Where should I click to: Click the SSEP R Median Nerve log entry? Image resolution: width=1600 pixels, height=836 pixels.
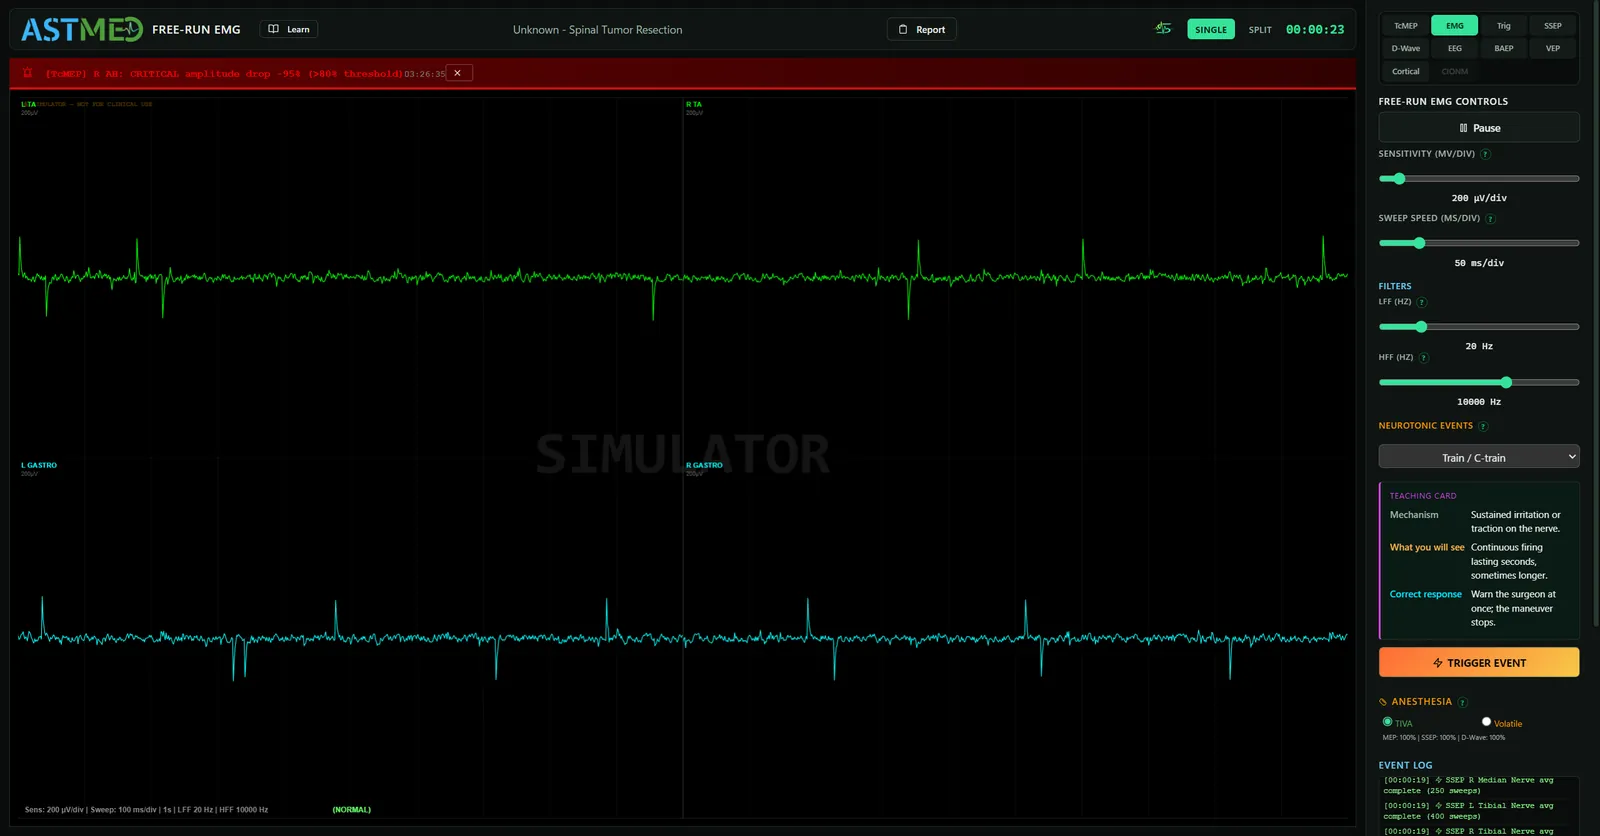[1470, 785]
